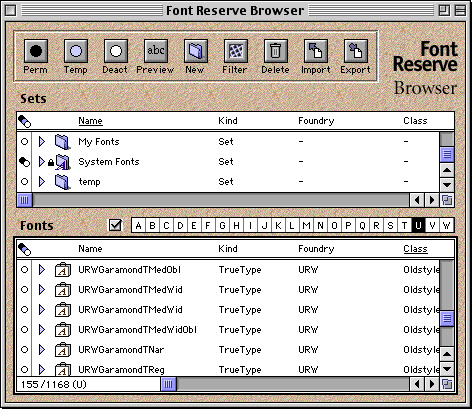Screen dimensions: 472x409
Task: Click the Import toolbar icon
Action: coord(316,51)
